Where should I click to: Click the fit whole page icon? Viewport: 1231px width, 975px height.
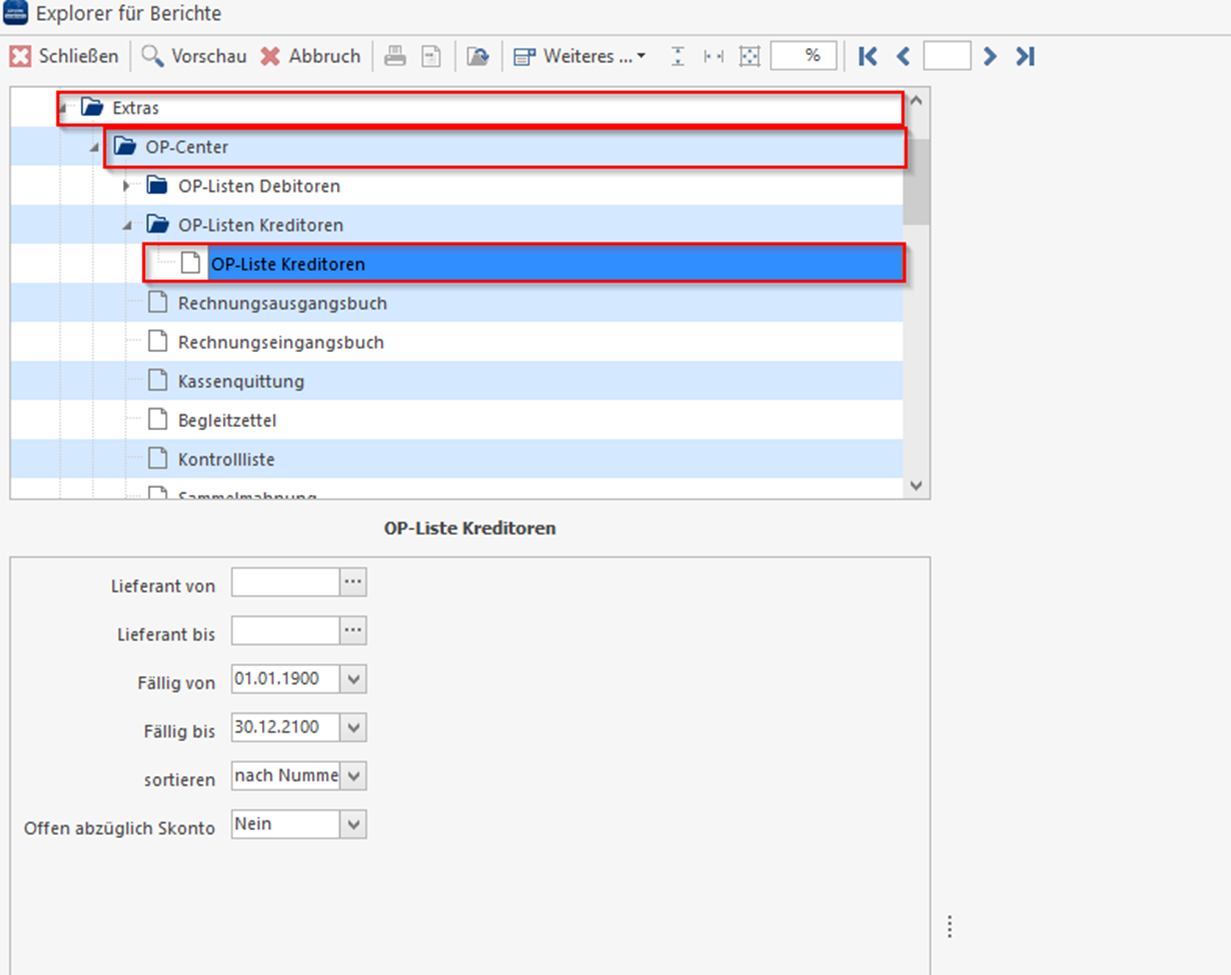pyautogui.click(x=748, y=56)
